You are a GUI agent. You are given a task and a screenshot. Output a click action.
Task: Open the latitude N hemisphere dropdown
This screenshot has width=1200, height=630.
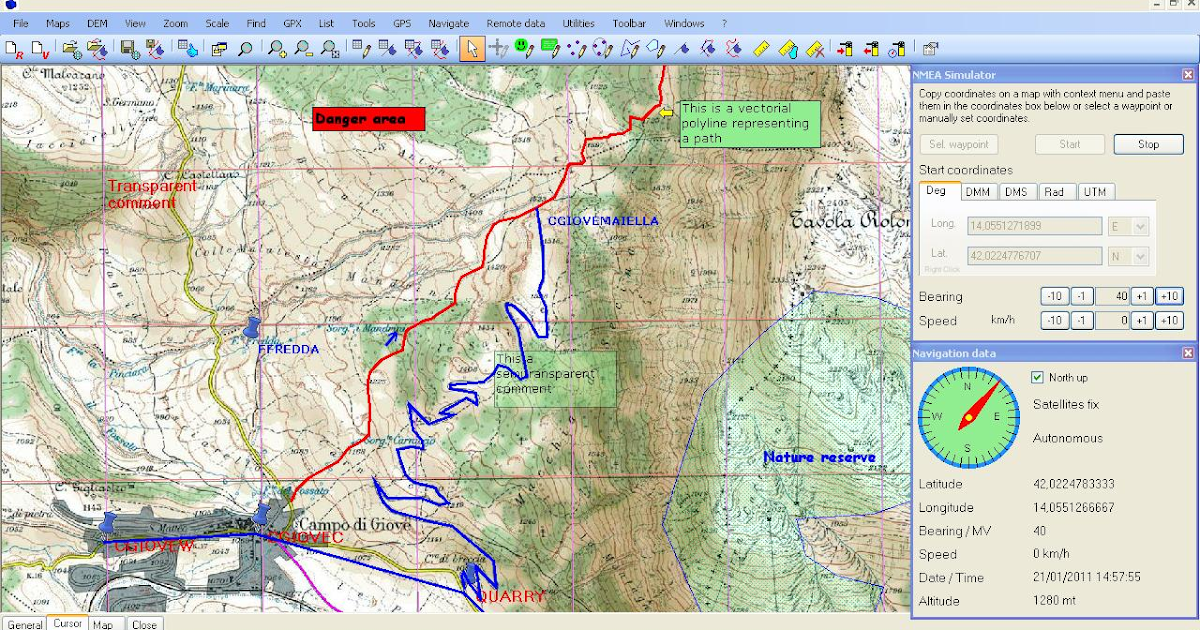click(x=1140, y=256)
